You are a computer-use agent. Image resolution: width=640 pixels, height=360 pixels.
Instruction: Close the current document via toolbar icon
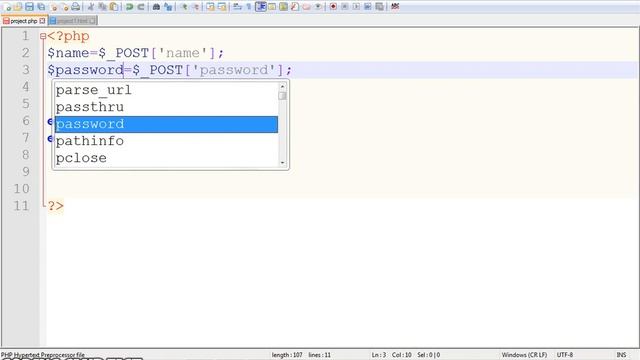[54, 7]
